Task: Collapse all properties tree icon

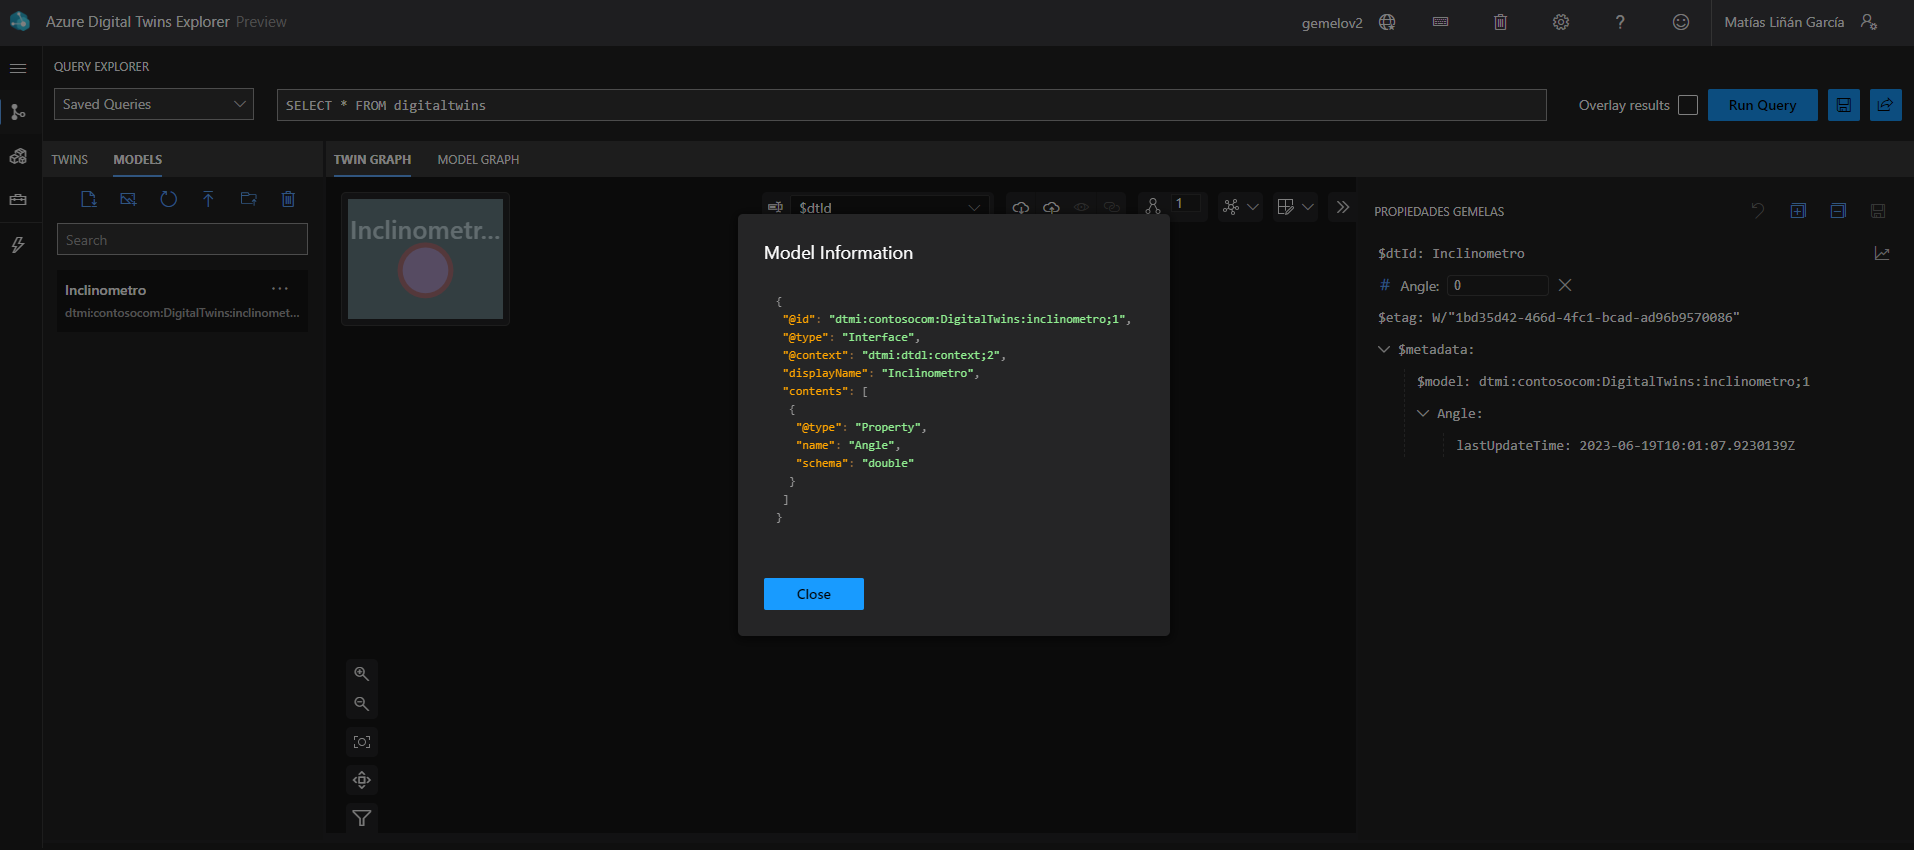Action: 1838,211
